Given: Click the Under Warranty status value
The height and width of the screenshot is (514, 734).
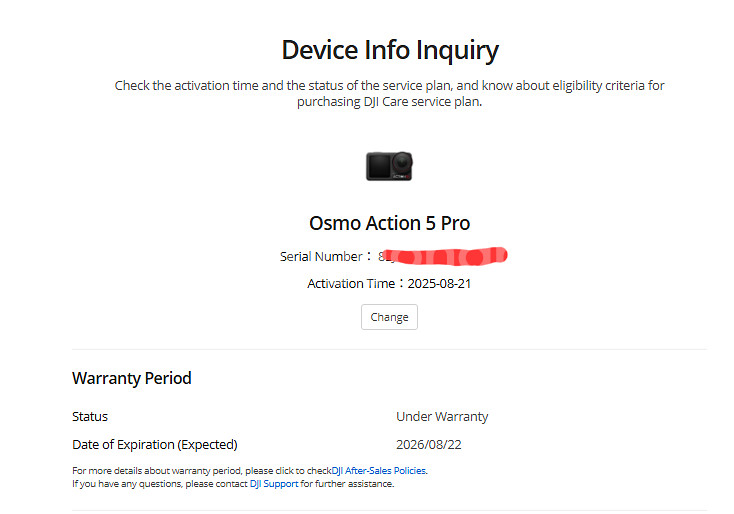Looking at the screenshot, I should [442, 416].
